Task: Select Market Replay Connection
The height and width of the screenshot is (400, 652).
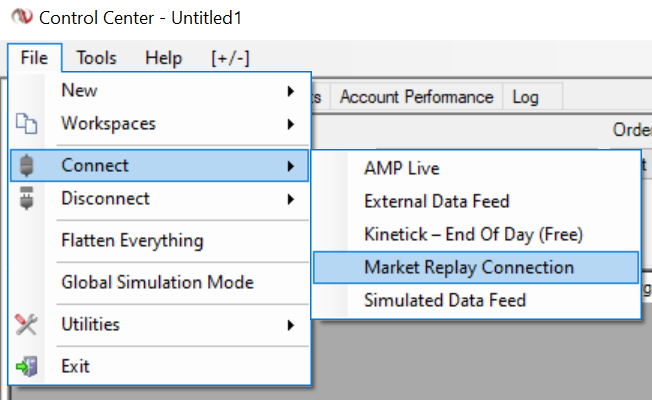Action: click(469, 267)
